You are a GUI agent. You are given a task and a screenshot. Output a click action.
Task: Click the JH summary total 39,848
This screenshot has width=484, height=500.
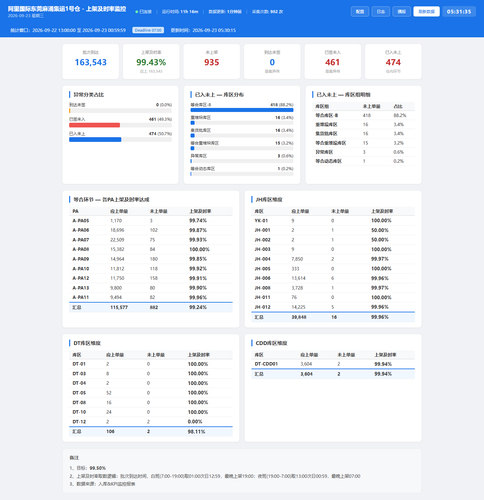(299, 317)
